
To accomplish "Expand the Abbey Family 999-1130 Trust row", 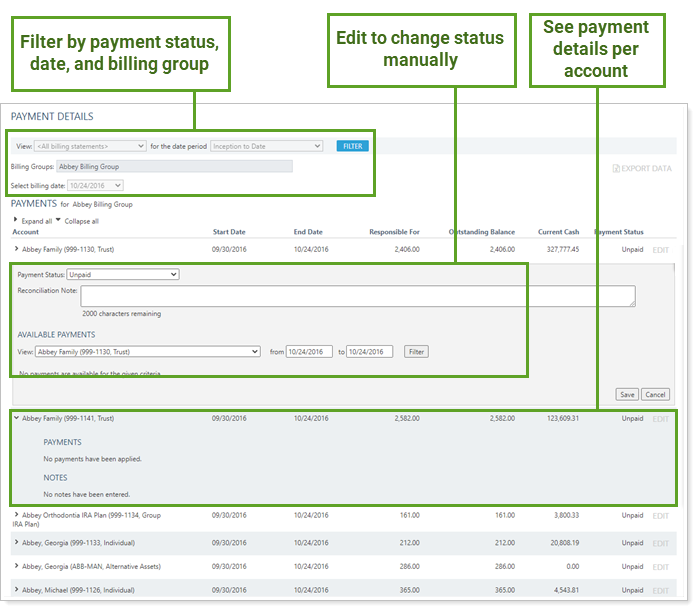I will coord(16,249).
